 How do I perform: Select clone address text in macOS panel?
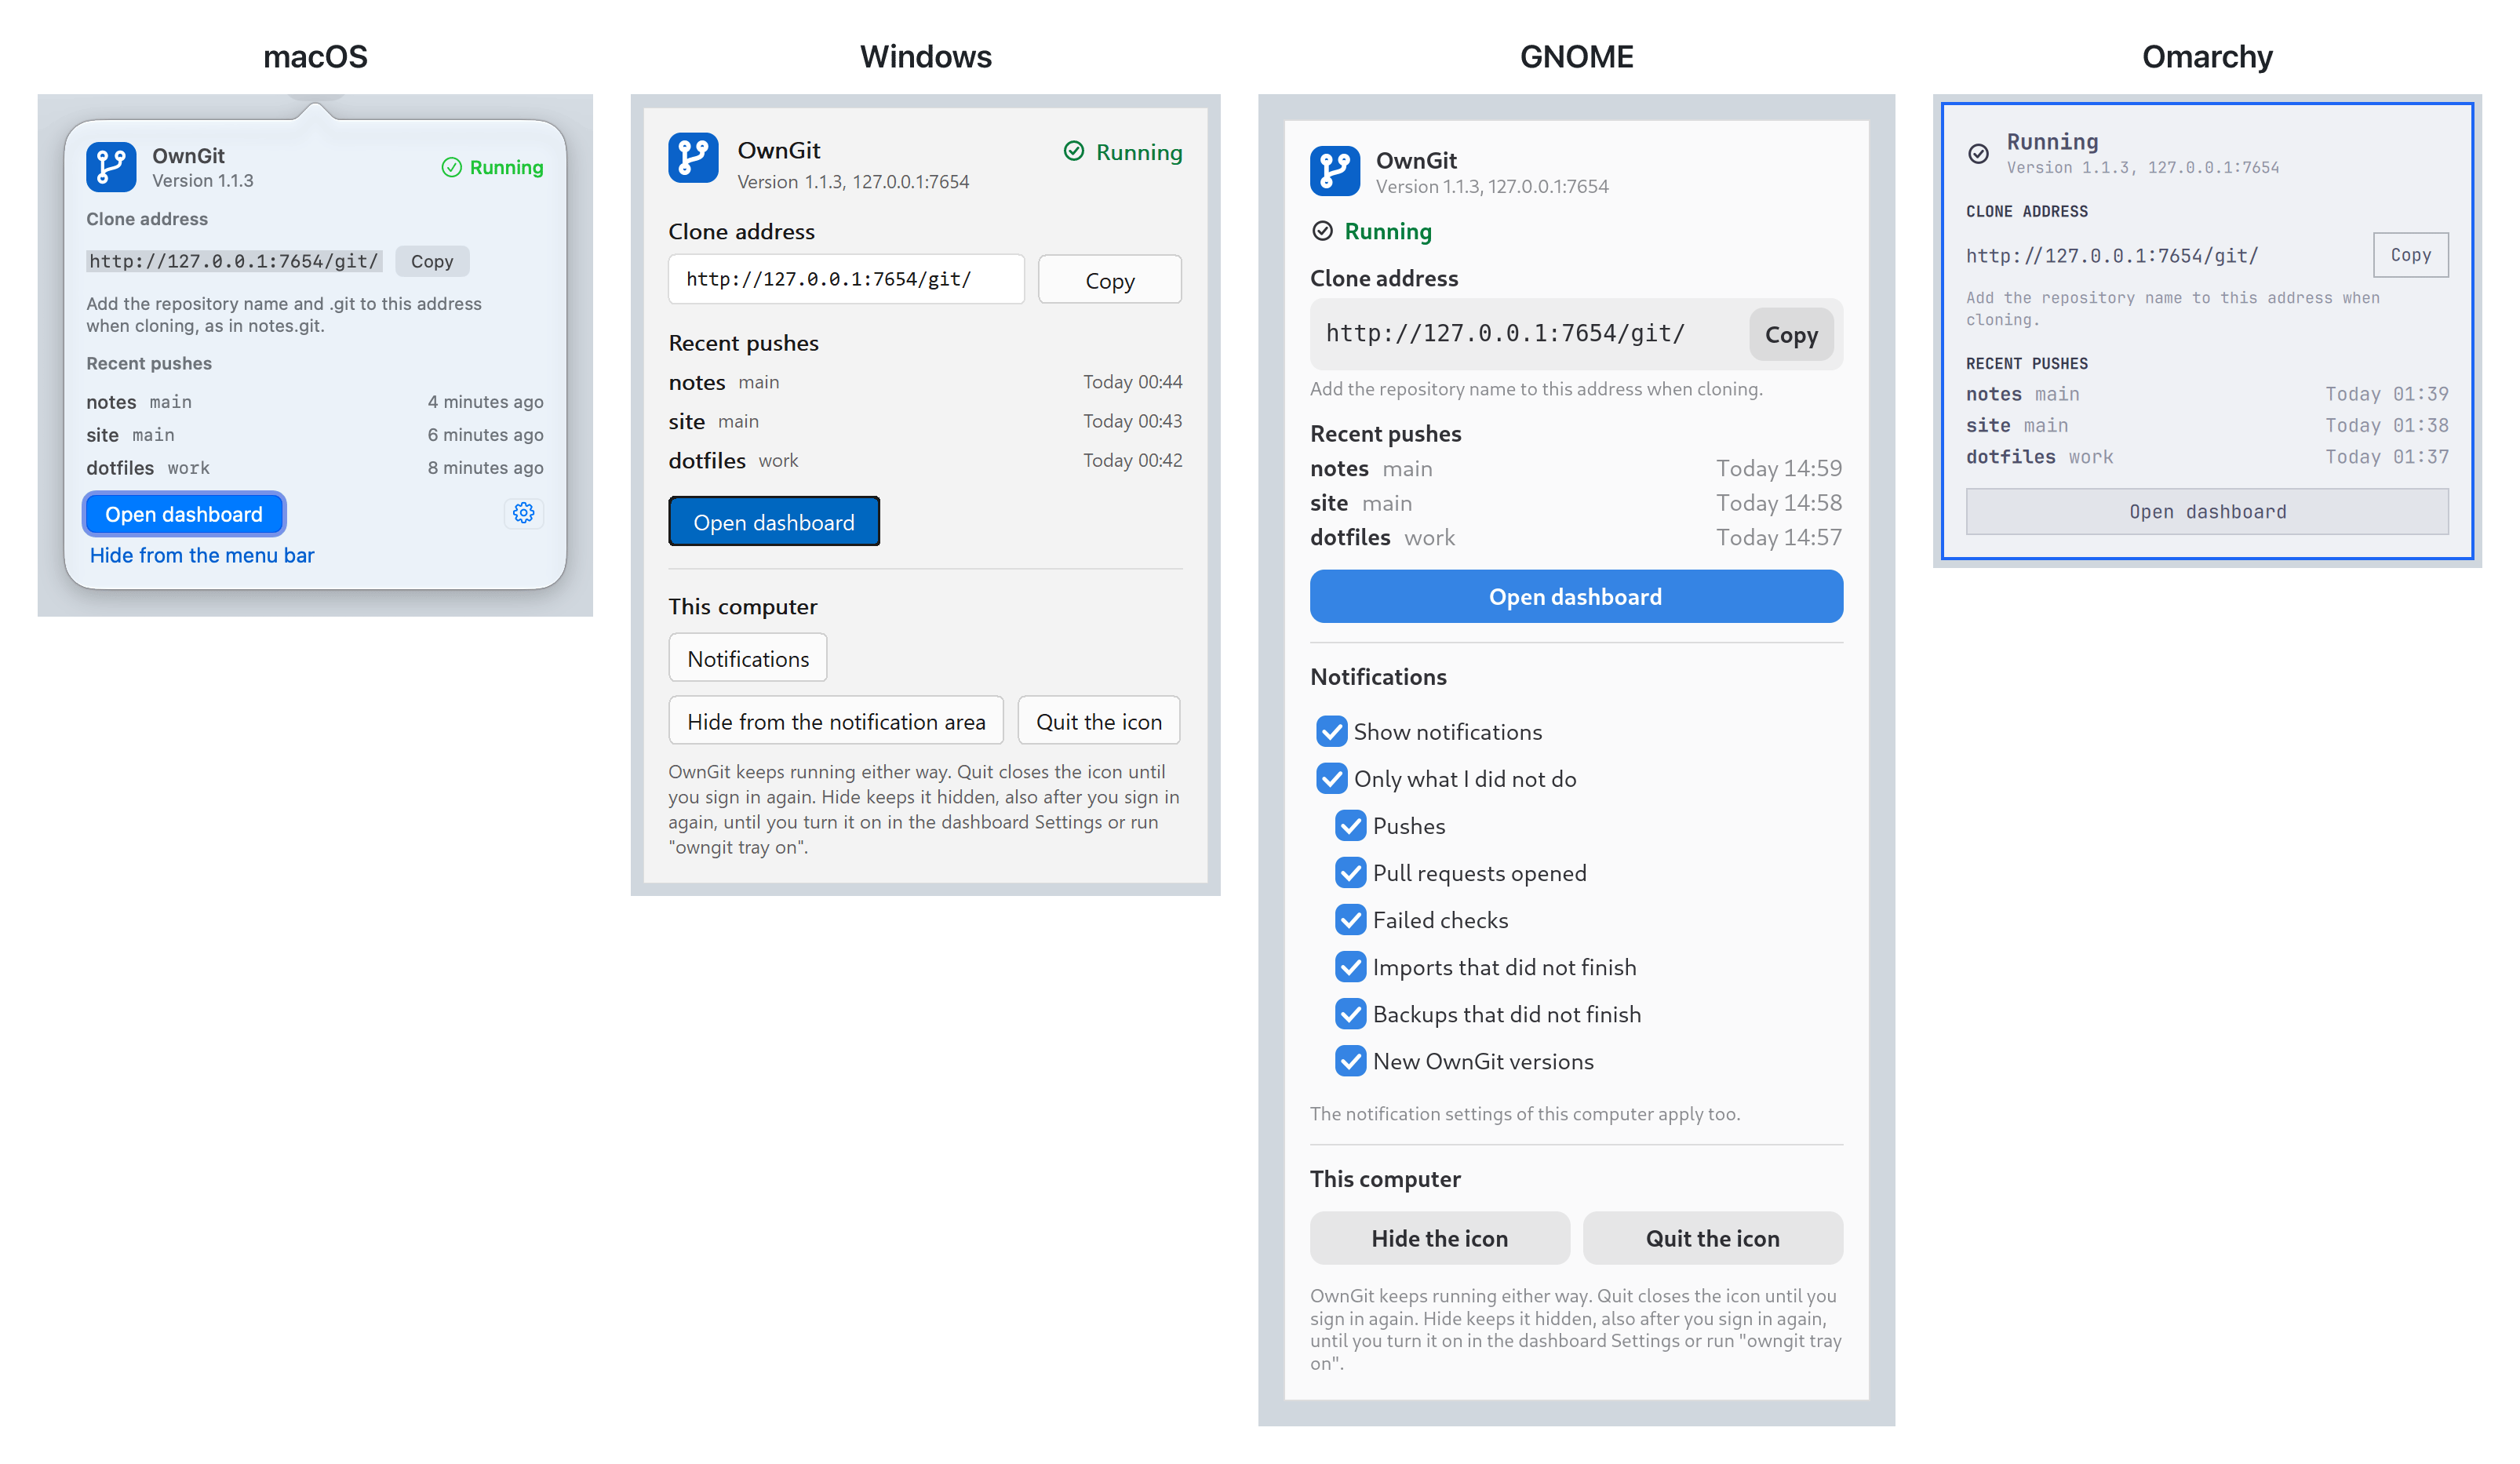[234, 261]
